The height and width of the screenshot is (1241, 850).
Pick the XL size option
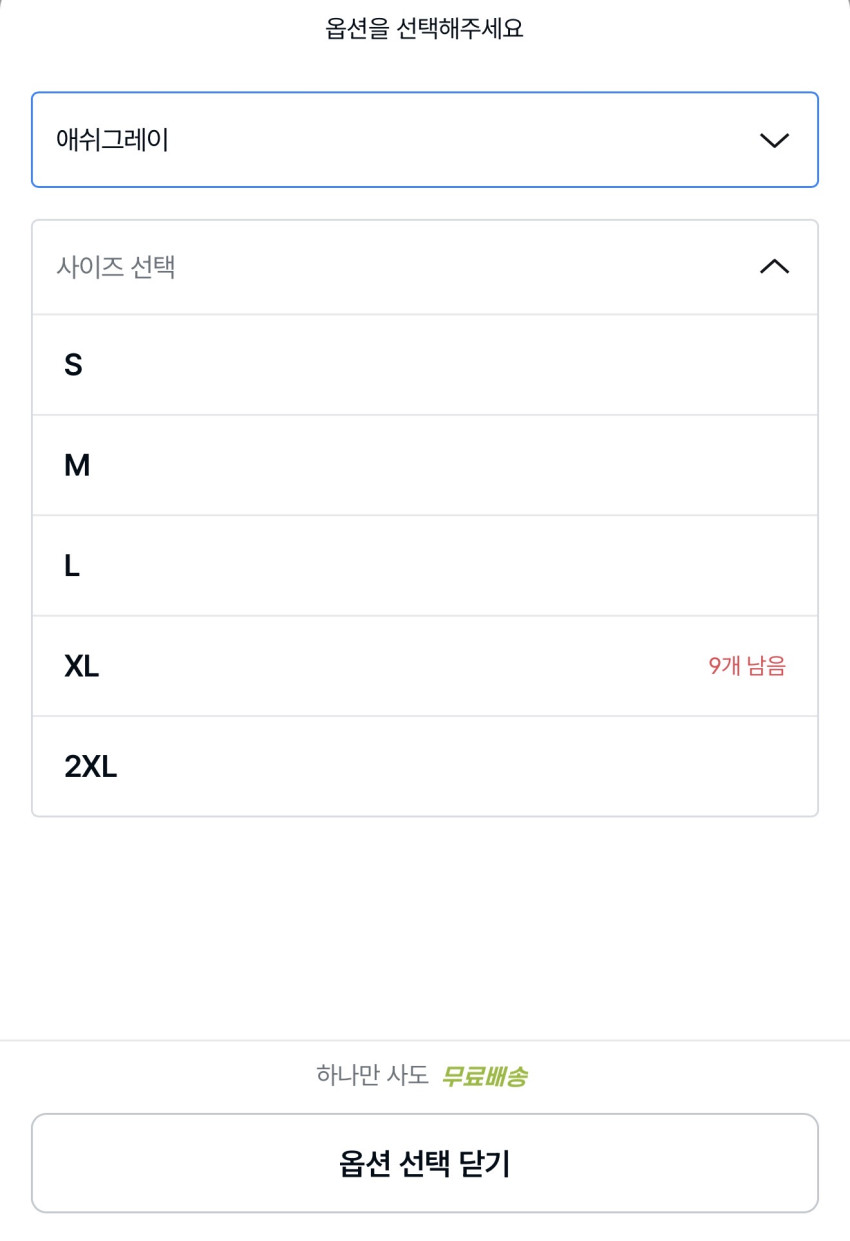click(82, 666)
